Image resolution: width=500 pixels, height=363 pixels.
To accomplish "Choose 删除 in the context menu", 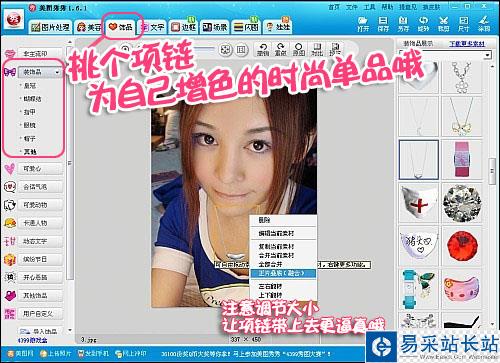I will [x=283, y=220].
